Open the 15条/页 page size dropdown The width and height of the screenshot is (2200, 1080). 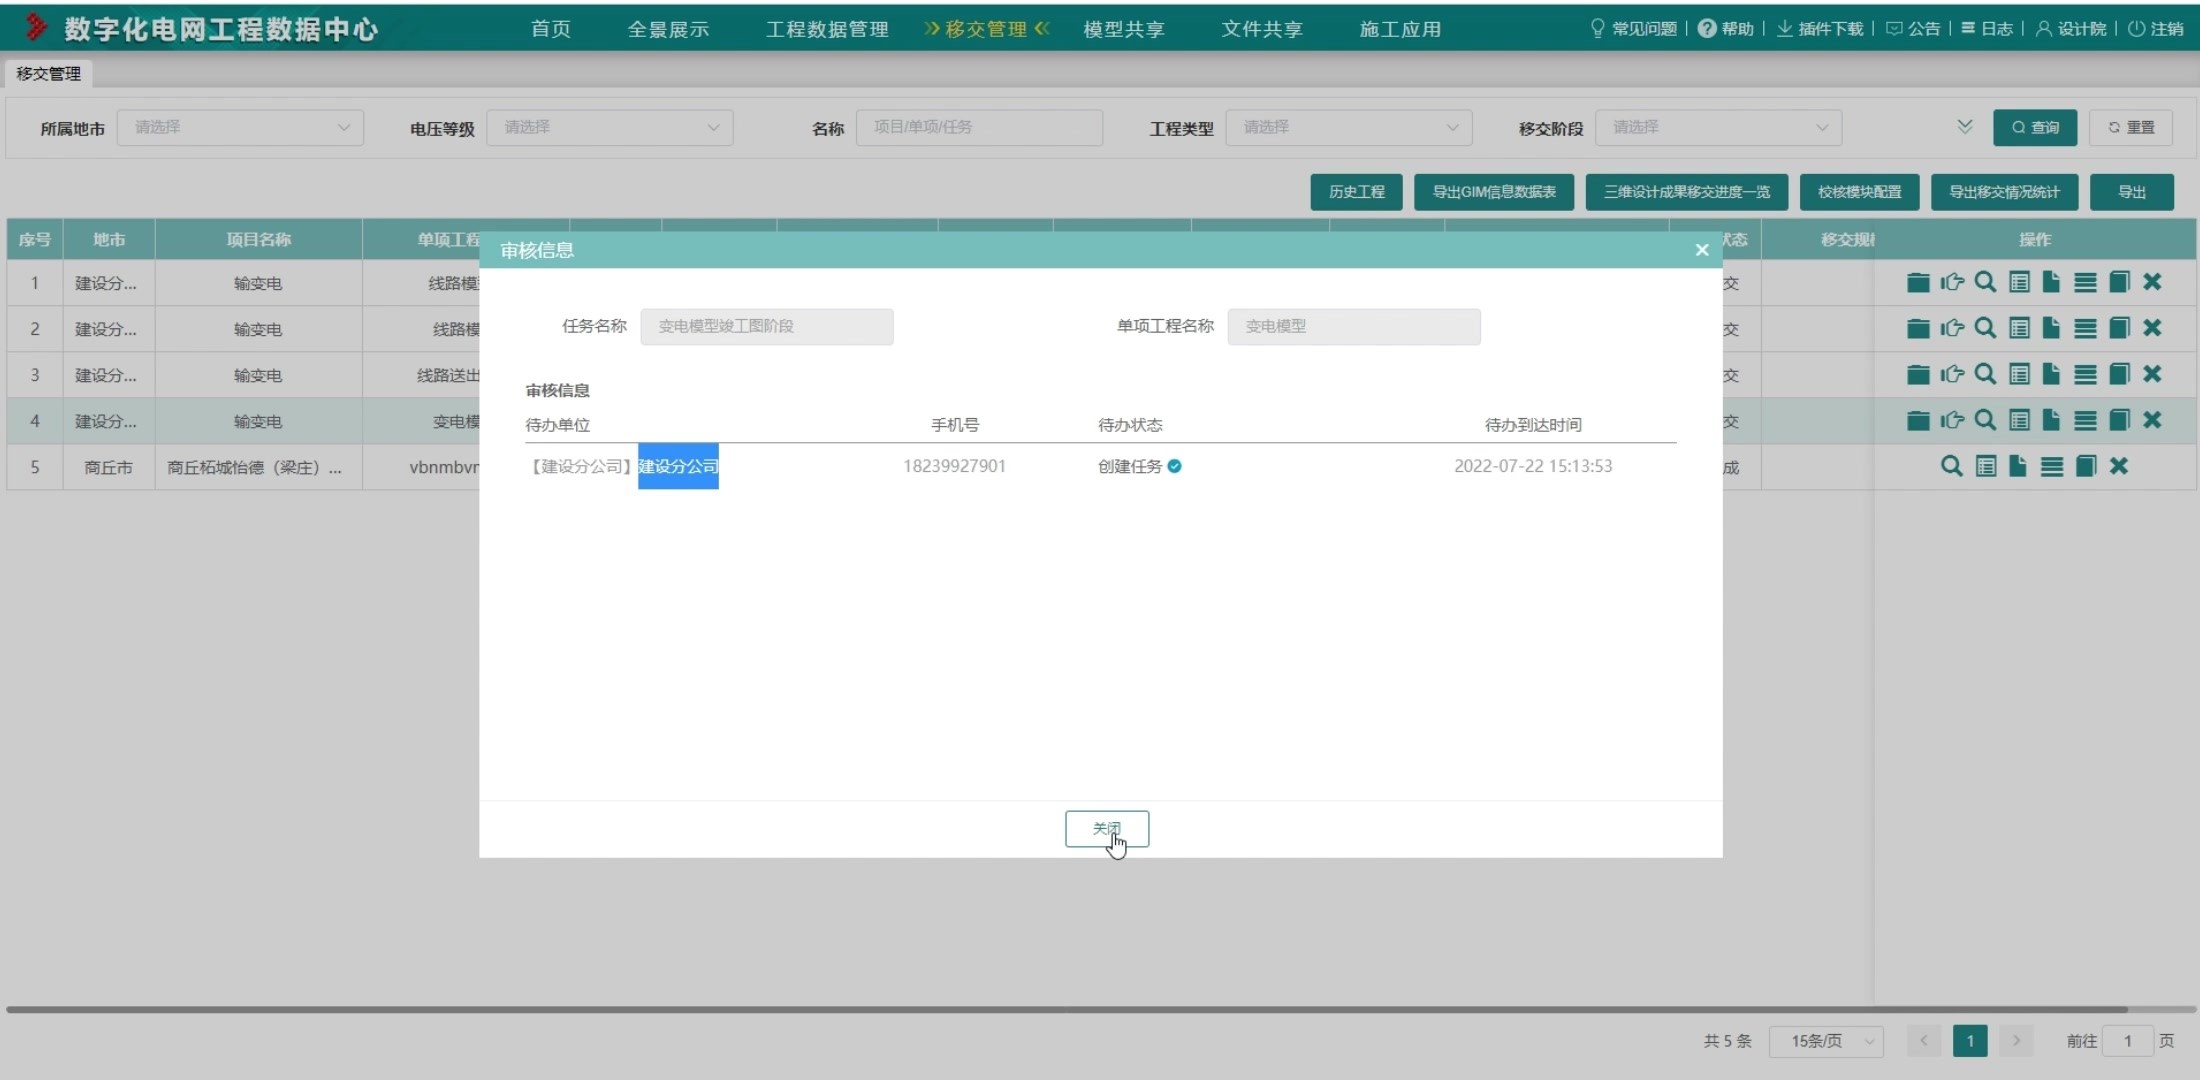coord(1827,1041)
